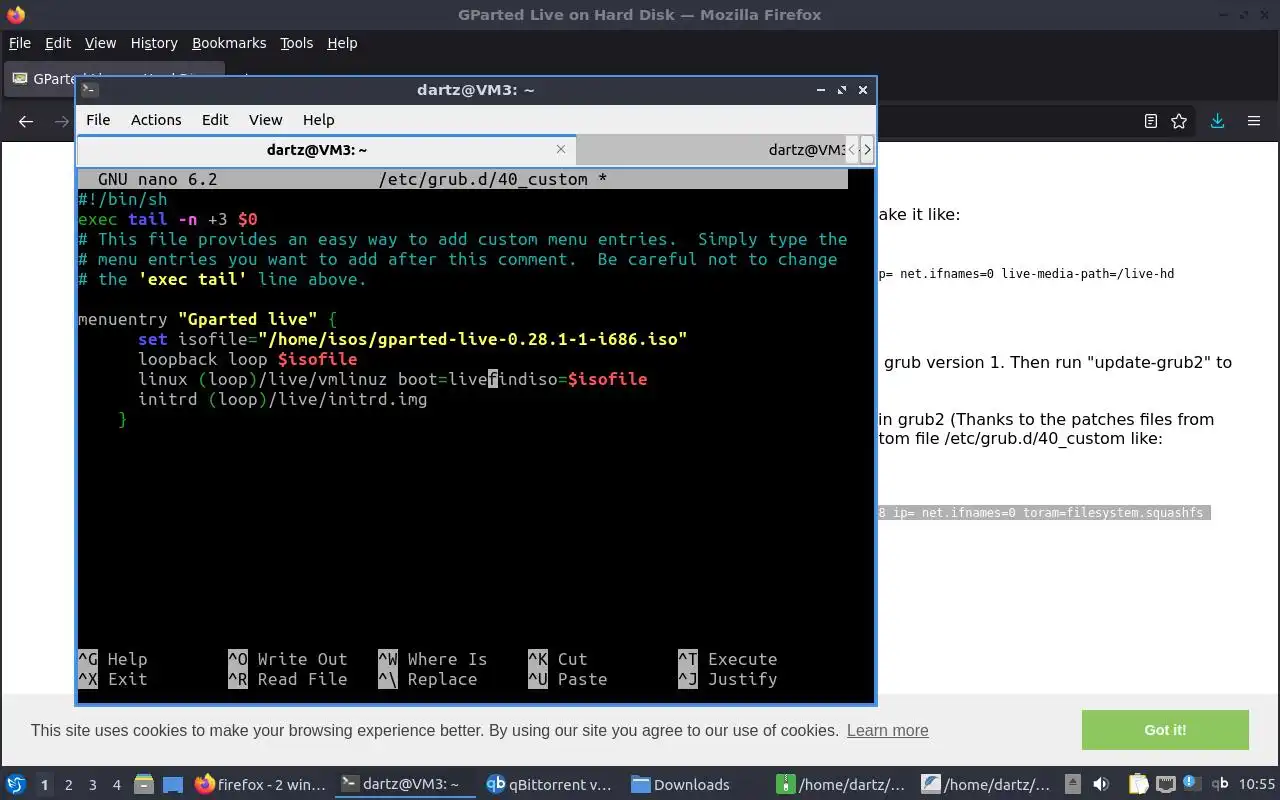Open the terminal View menu
Screen dimensions: 1280x800
point(265,119)
